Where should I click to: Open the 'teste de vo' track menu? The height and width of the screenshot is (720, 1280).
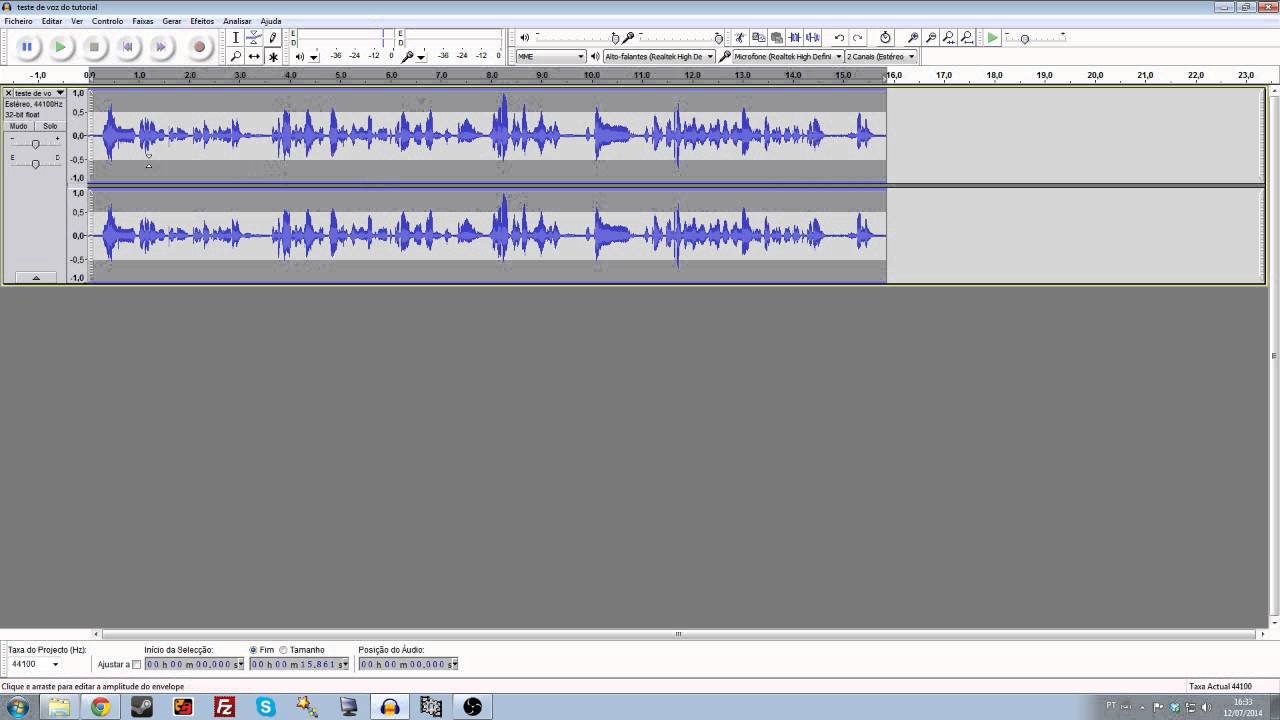tap(39, 93)
